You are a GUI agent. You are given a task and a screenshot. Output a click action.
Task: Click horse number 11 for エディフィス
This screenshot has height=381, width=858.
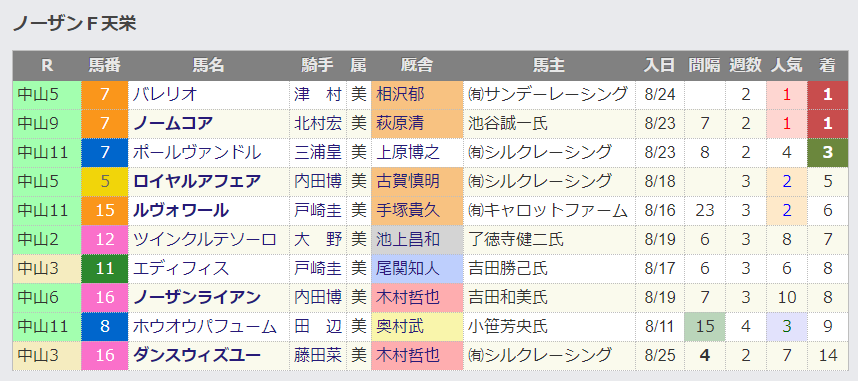(105, 269)
